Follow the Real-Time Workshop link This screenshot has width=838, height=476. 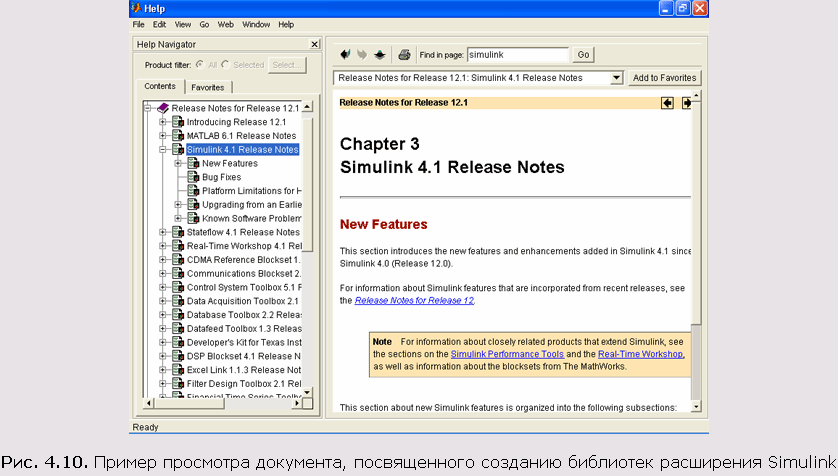[640, 354]
